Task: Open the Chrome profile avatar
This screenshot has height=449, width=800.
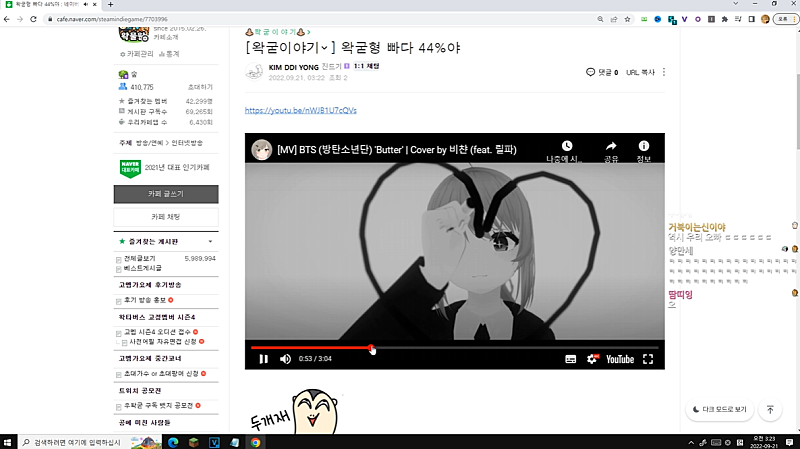Action: coord(765,19)
